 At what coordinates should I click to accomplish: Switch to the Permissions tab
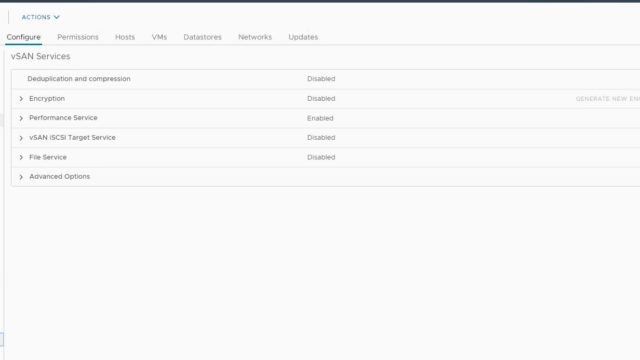[x=78, y=37]
